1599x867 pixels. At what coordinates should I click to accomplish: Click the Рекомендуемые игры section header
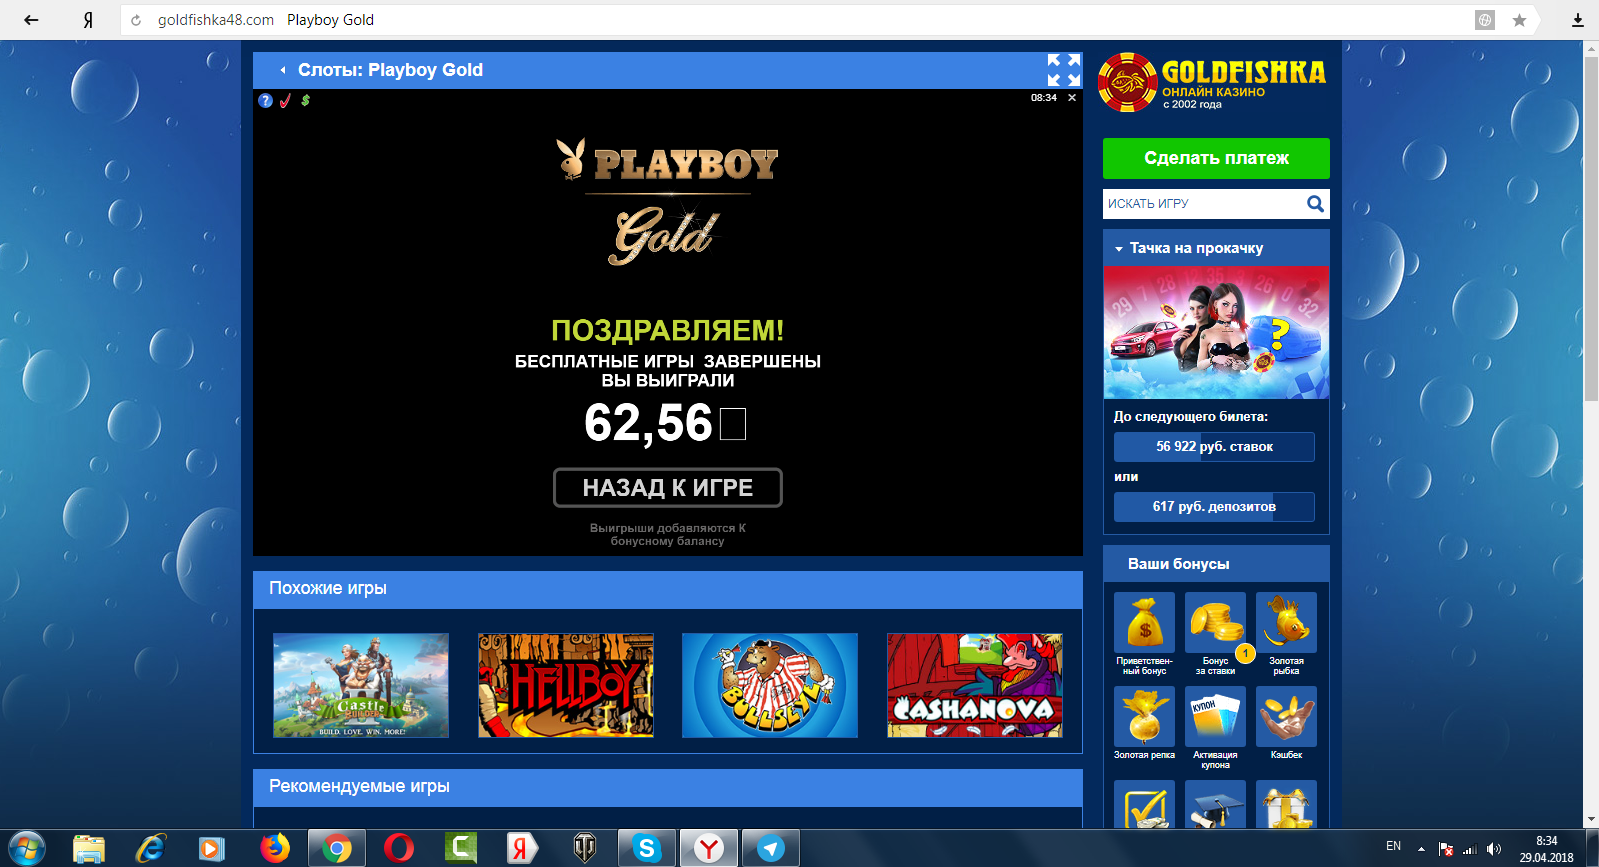pyautogui.click(x=668, y=787)
